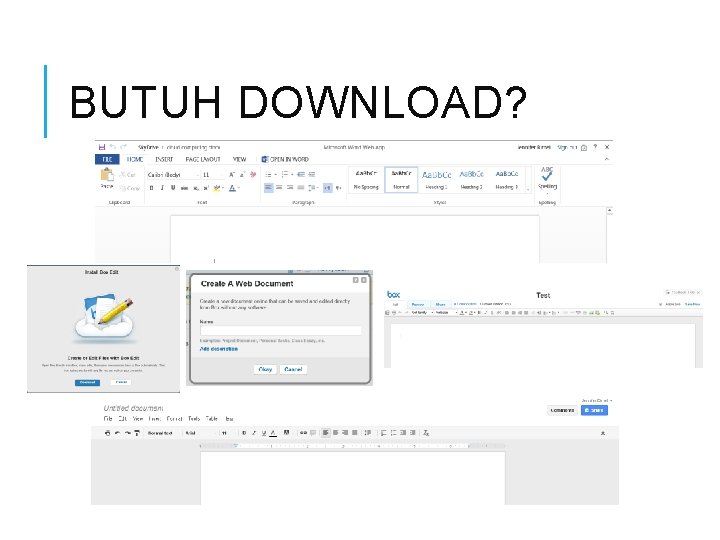Open text highlight color in Word ribbon
The width and height of the screenshot is (720, 540).
click(217, 188)
